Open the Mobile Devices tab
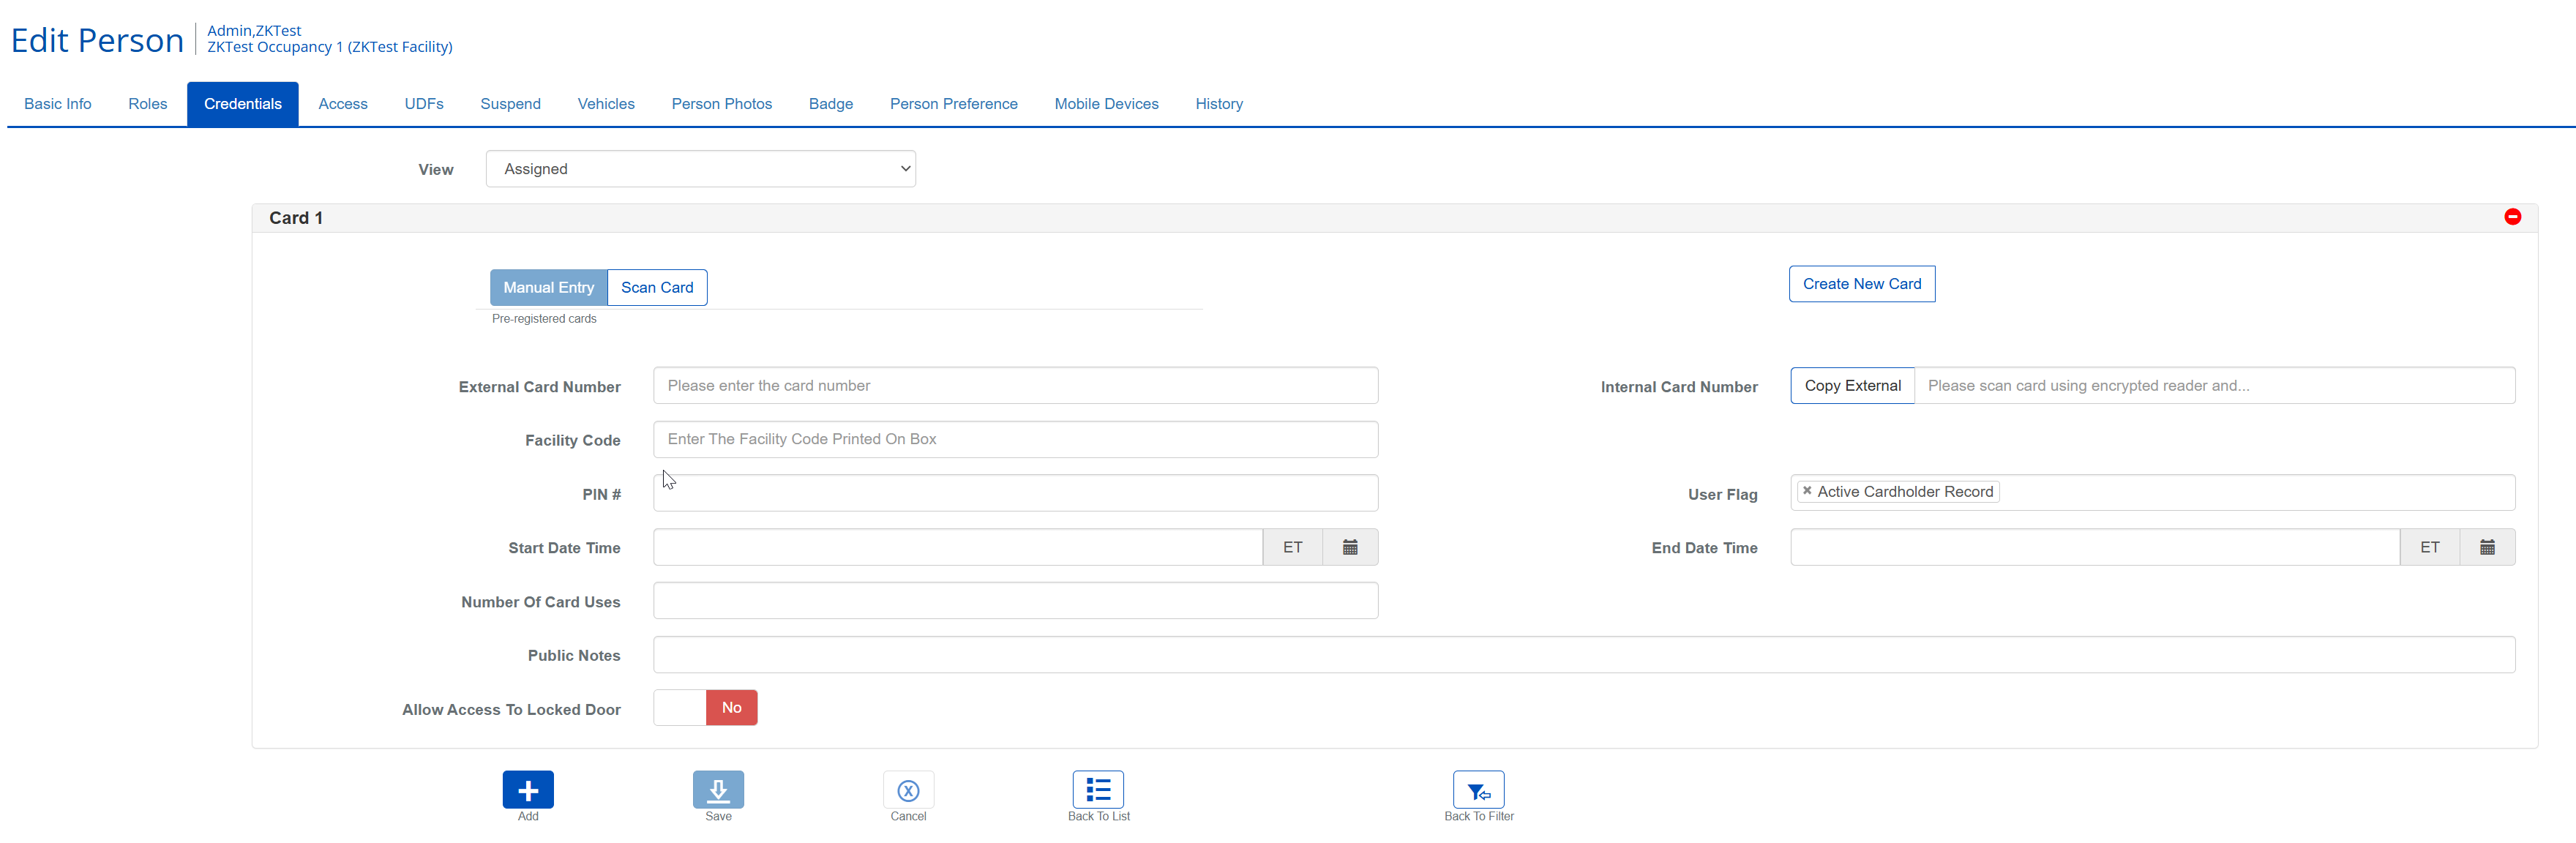The height and width of the screenshot is (843, 2576). click(1106, 104)
